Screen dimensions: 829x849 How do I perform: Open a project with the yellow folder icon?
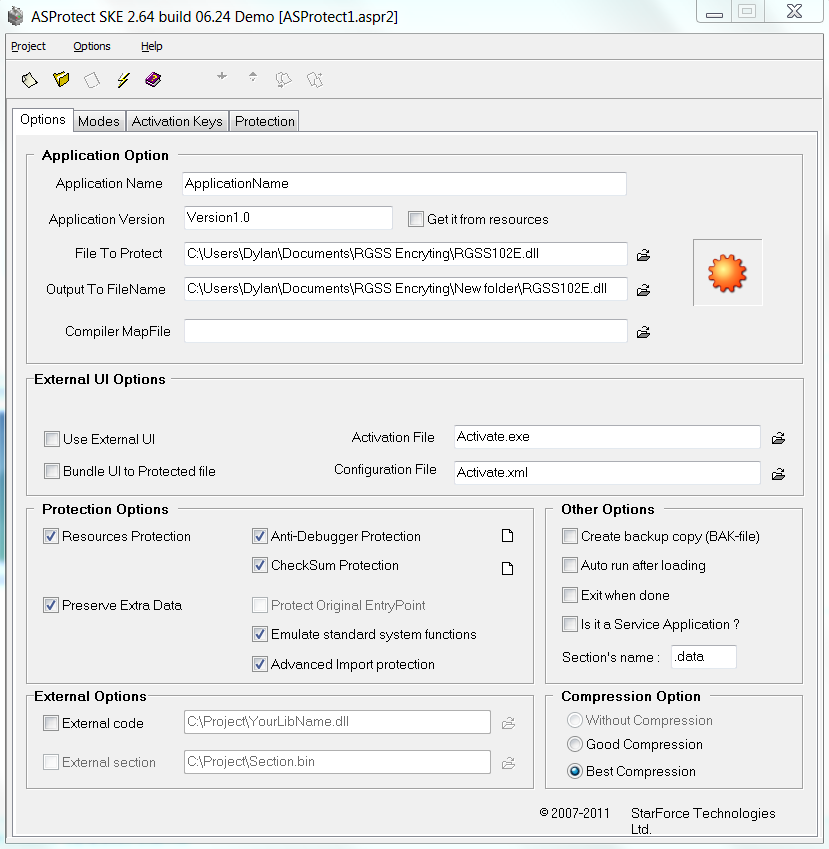click(x=61, y=80)
